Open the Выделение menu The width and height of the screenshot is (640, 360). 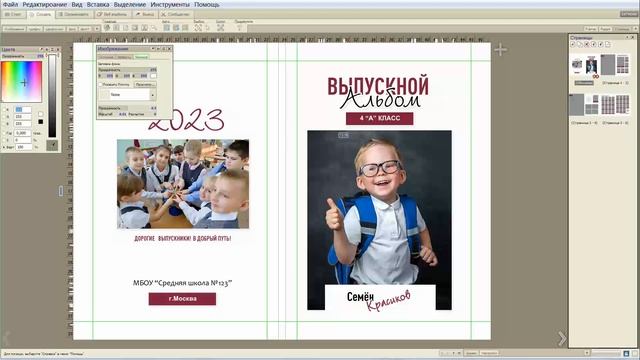[x=130, y=4]
